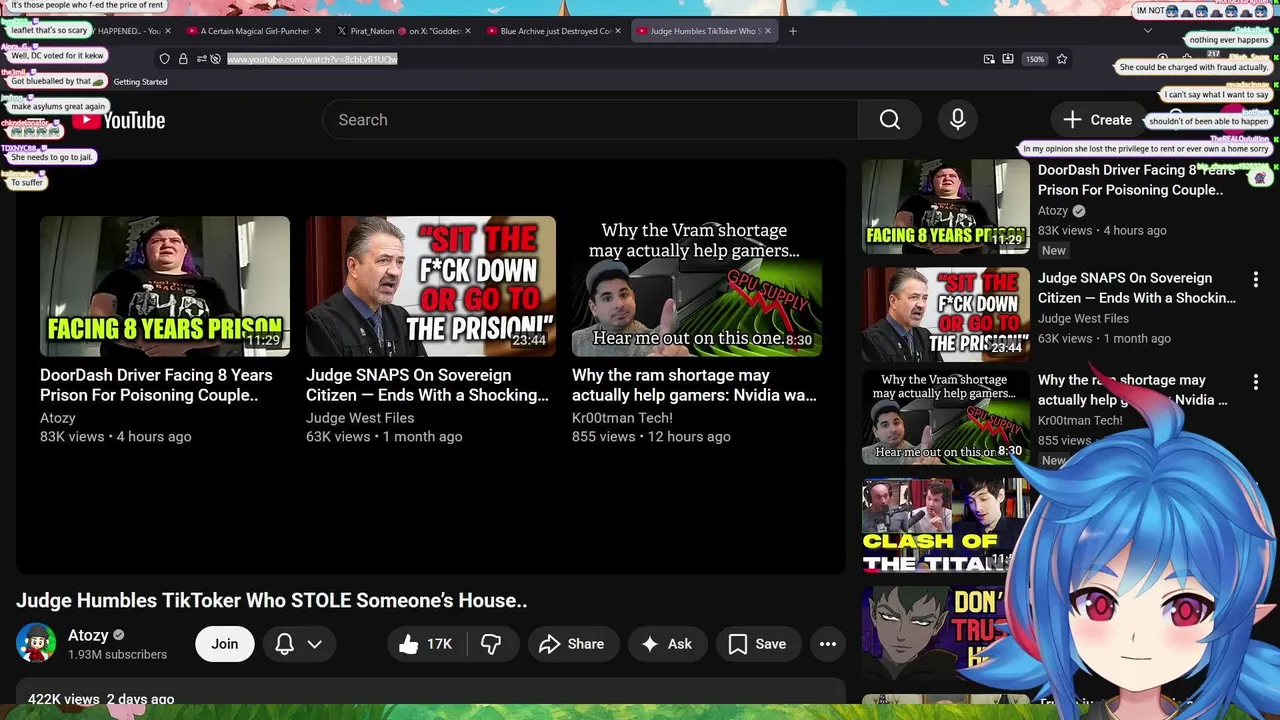Open the more actions ellipsis menu
Image resolution: width=1280 pixels, height=720 pixels.
coord(828,645)
